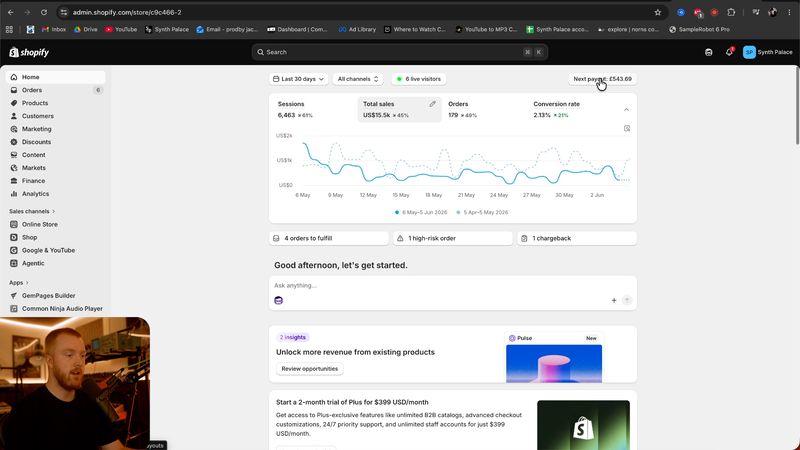
Task: Select the Total sales metric card
Action: click(x=399, y=109)
